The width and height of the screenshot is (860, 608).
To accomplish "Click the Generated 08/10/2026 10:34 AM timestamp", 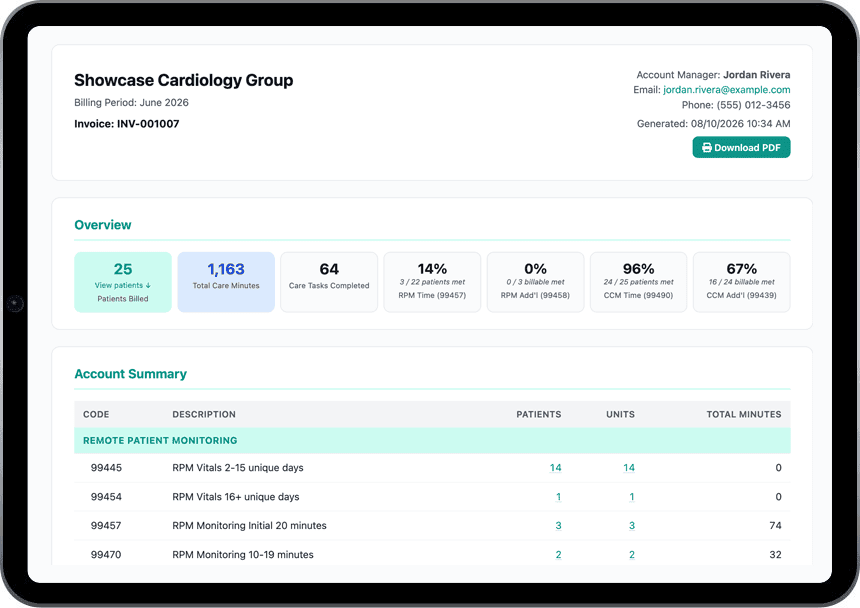I will point(714,123).
